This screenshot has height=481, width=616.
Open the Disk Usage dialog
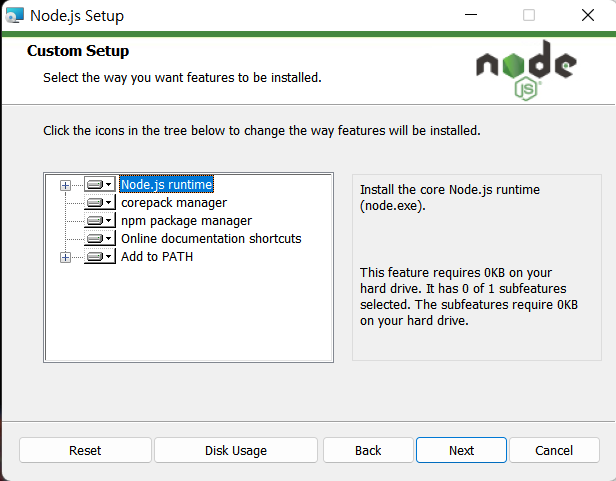coord(236,450)
